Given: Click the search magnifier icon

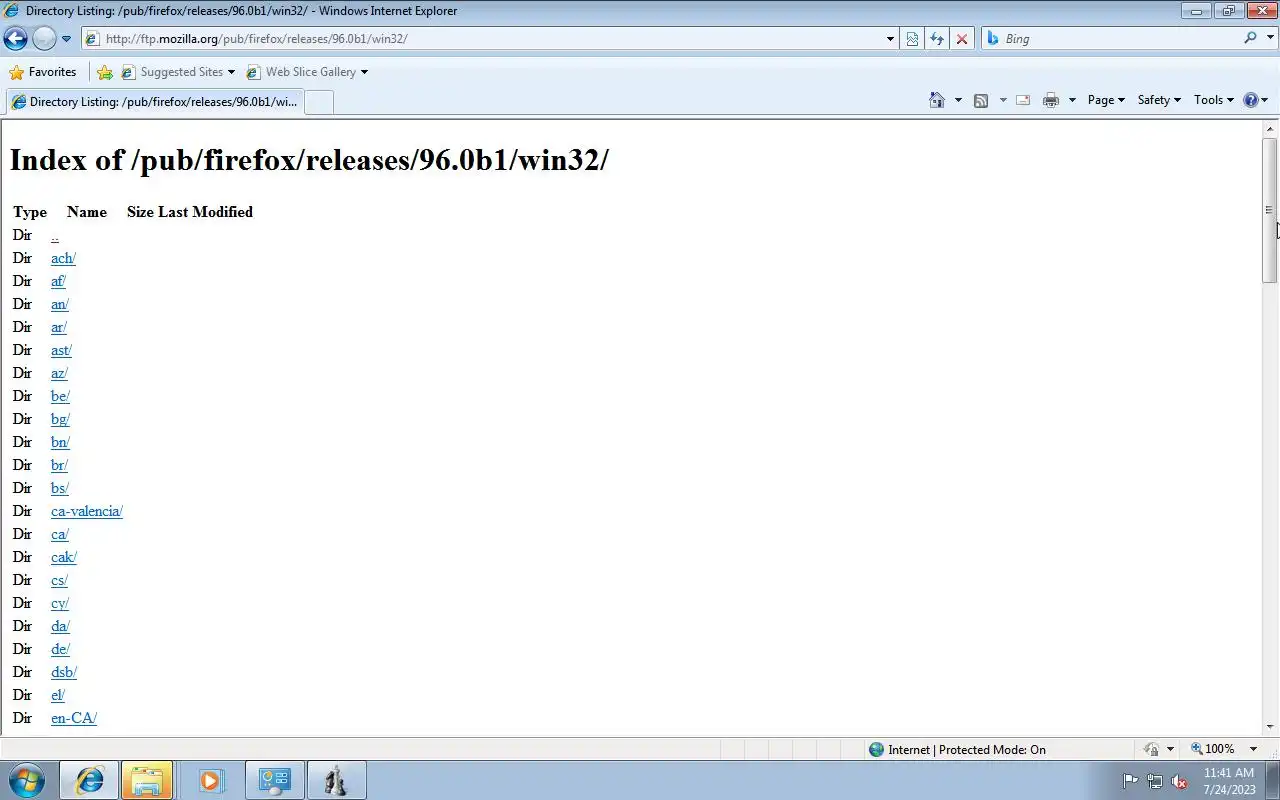Looking at the screenshot, I should pos(1250,38).
